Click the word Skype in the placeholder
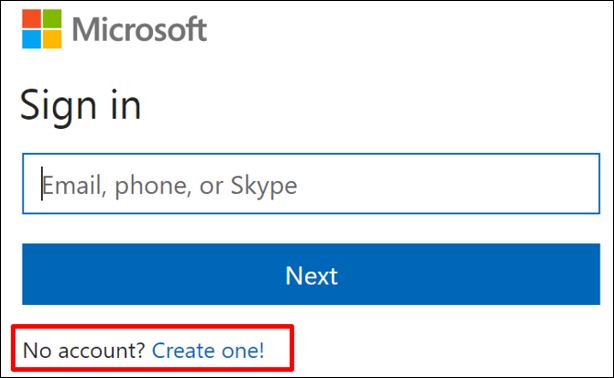Viewport: 614px width, 378px height. pyautogui.click(x=264, y=186)
